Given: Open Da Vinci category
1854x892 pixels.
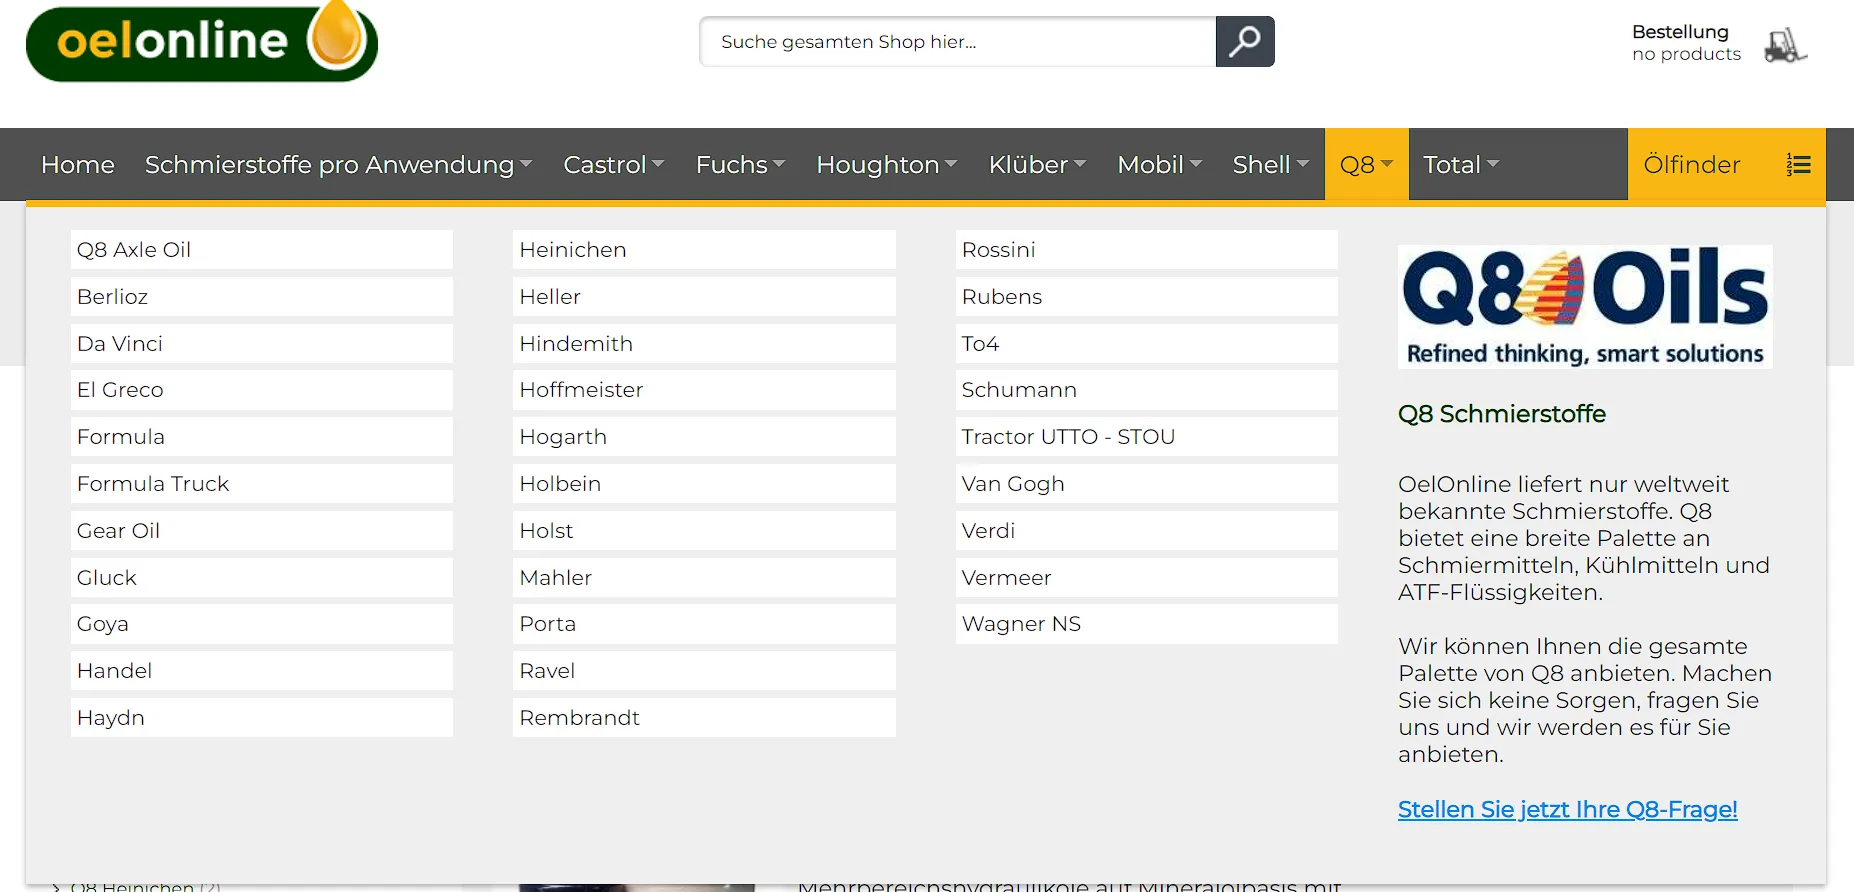Looking at the screenshot, I should [x=262, y=344].
